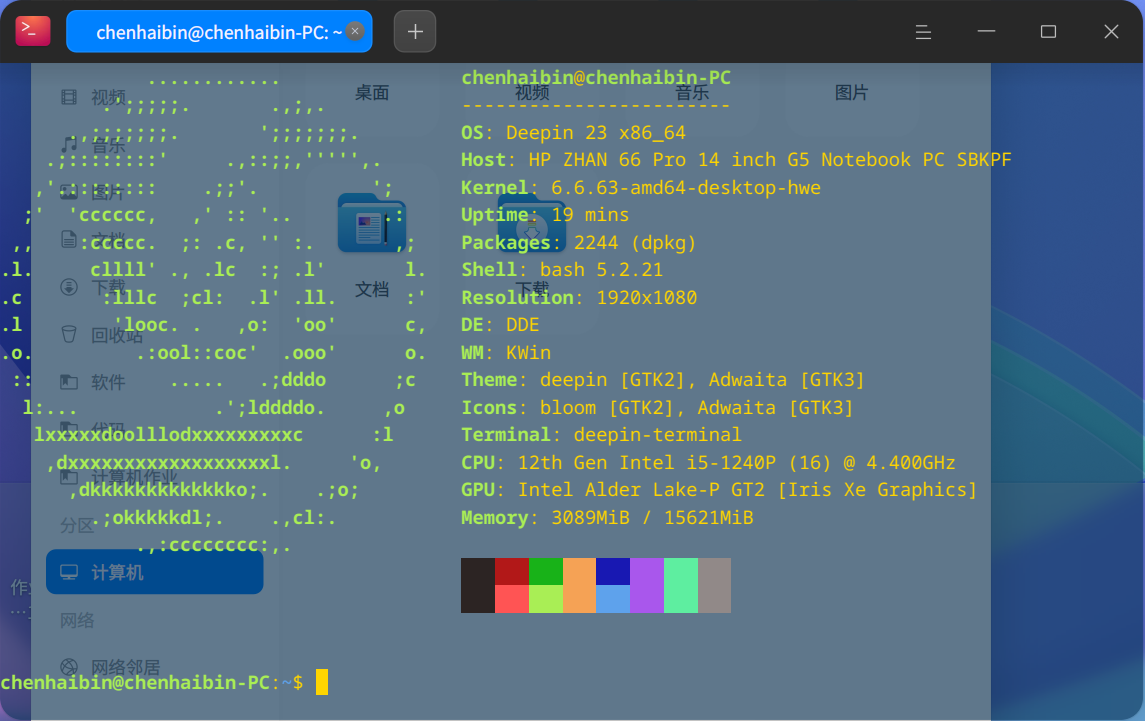Click the "WM: KWin" line

coord(506,353)
